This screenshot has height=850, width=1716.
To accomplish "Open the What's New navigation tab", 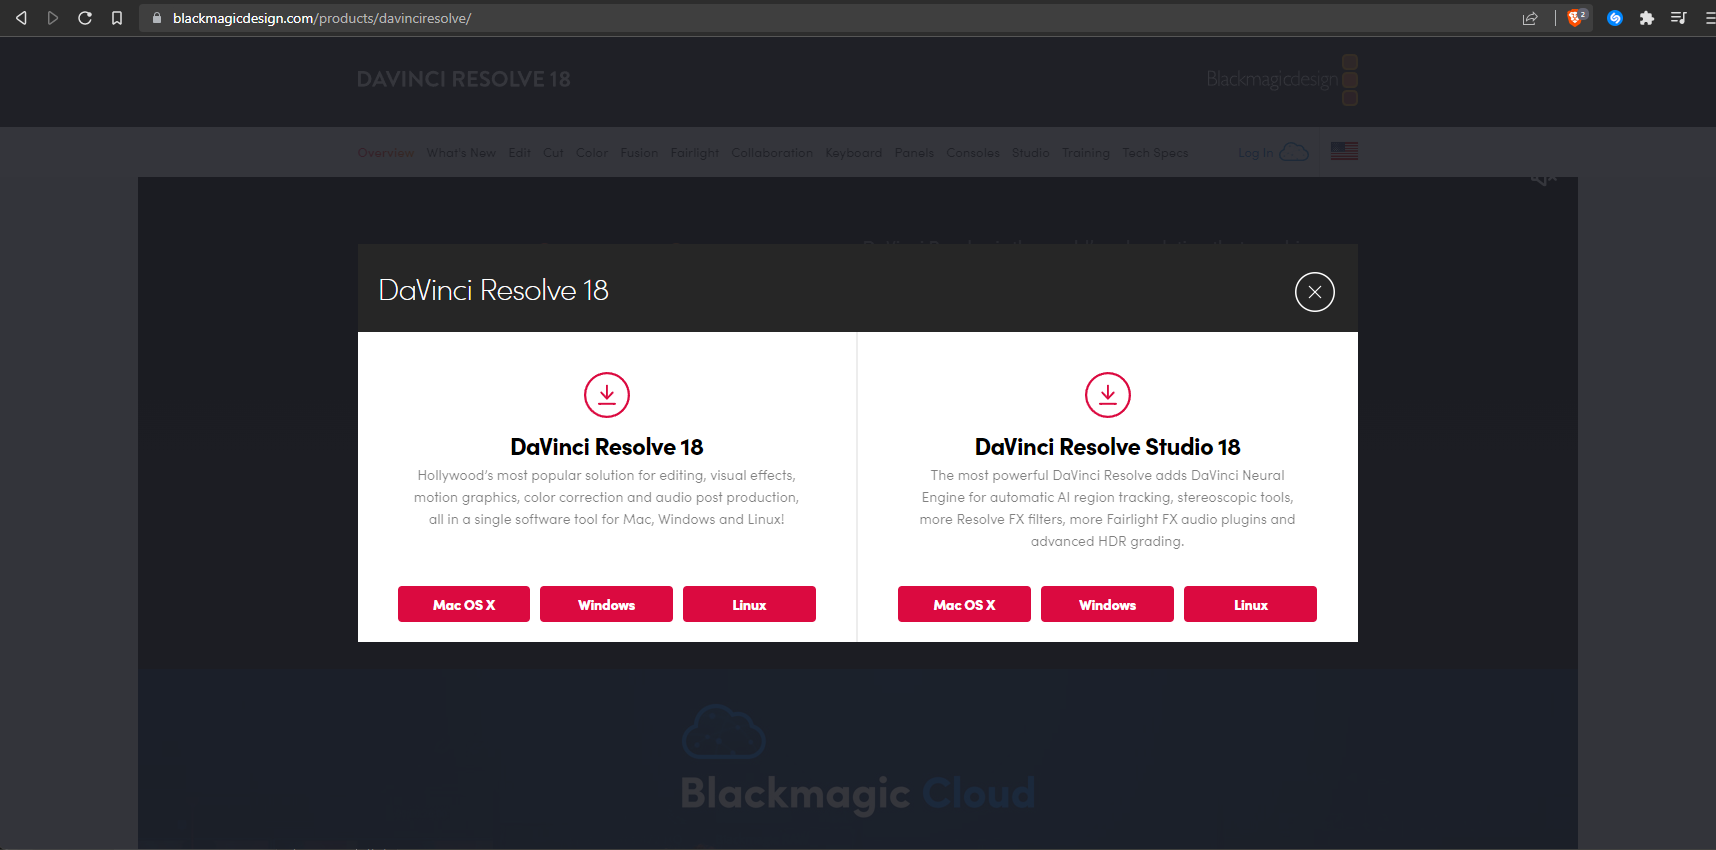I will [x=461, y=153].
